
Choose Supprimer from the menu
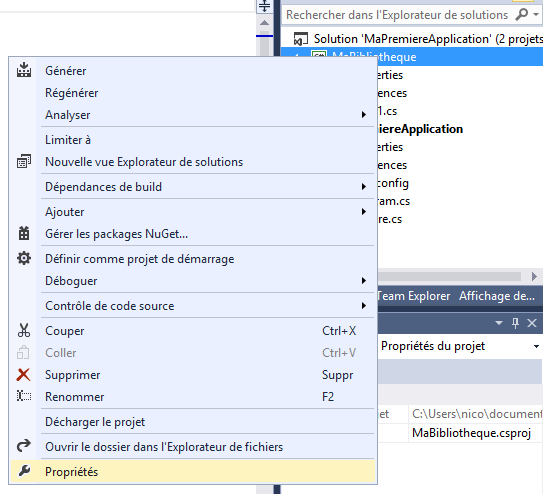[194, 375]
